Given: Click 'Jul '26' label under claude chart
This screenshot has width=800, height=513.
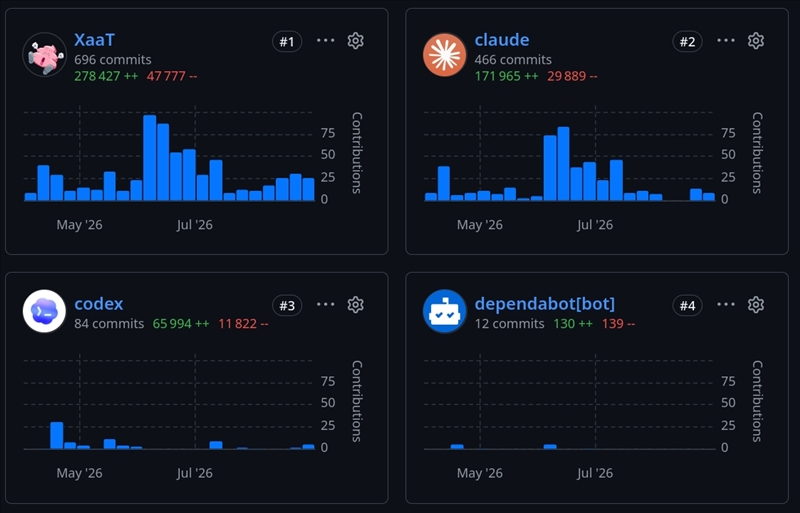Looking at the screenshot, I should coord(595,225).
